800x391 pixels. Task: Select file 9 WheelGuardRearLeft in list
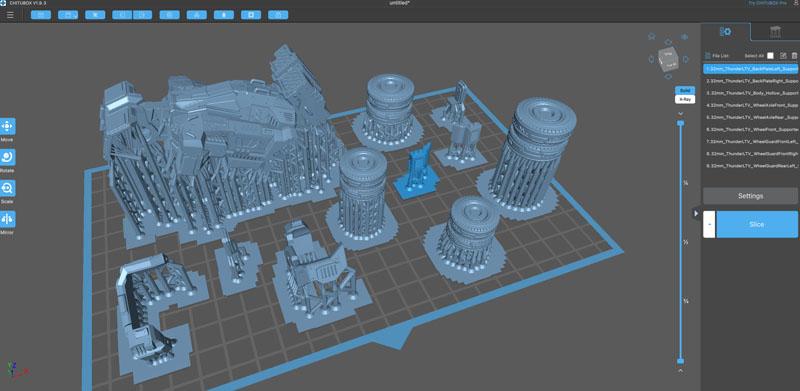(x=750, y=166)
